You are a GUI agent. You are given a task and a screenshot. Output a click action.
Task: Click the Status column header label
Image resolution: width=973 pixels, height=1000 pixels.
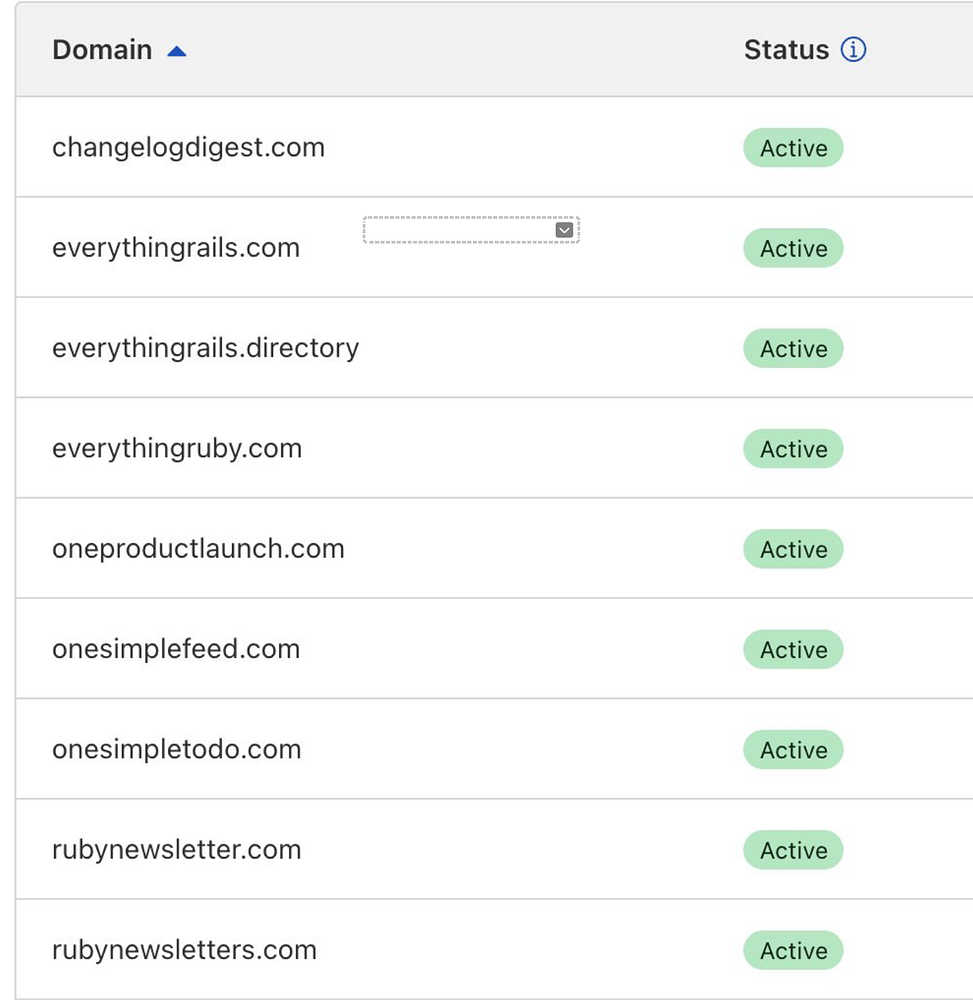(x=786, y=50)
